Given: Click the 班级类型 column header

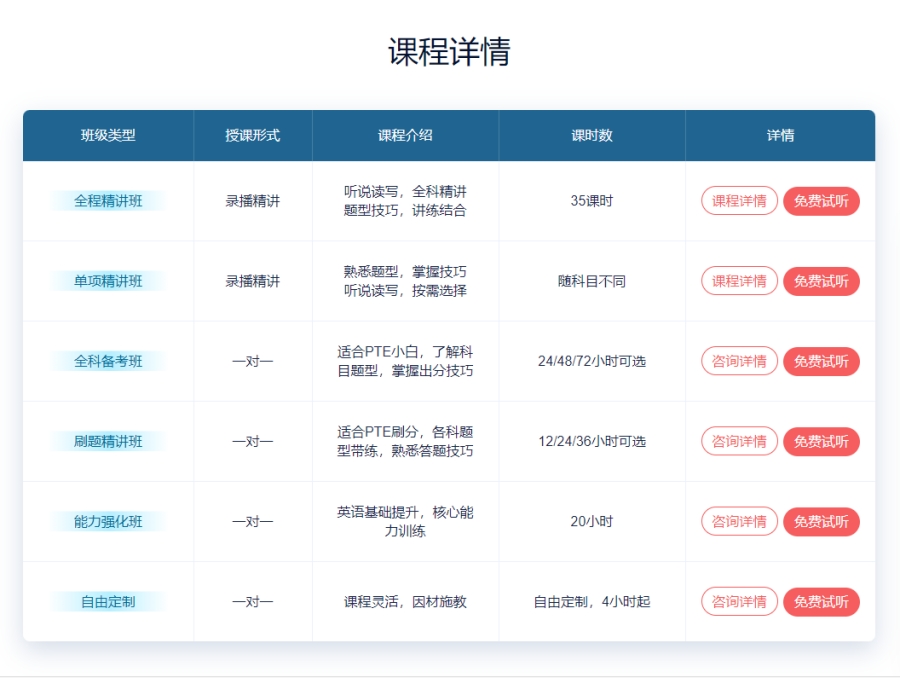Looking at the screenshot, I should pyautogui.click(x=108, y=135).
